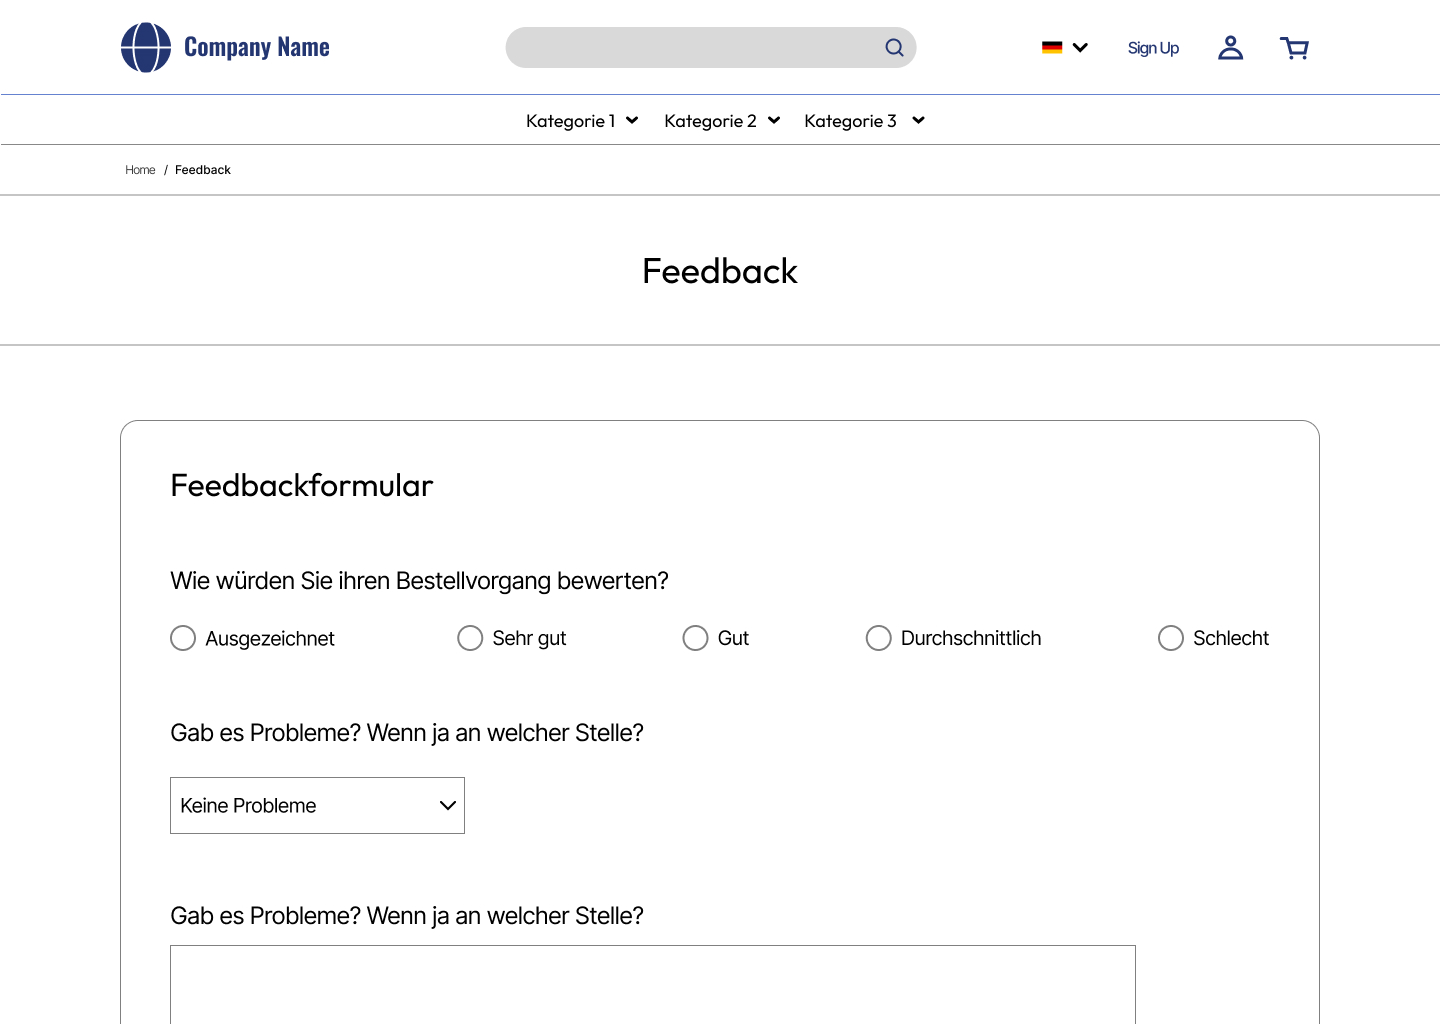Open the user account icon

1230,48
